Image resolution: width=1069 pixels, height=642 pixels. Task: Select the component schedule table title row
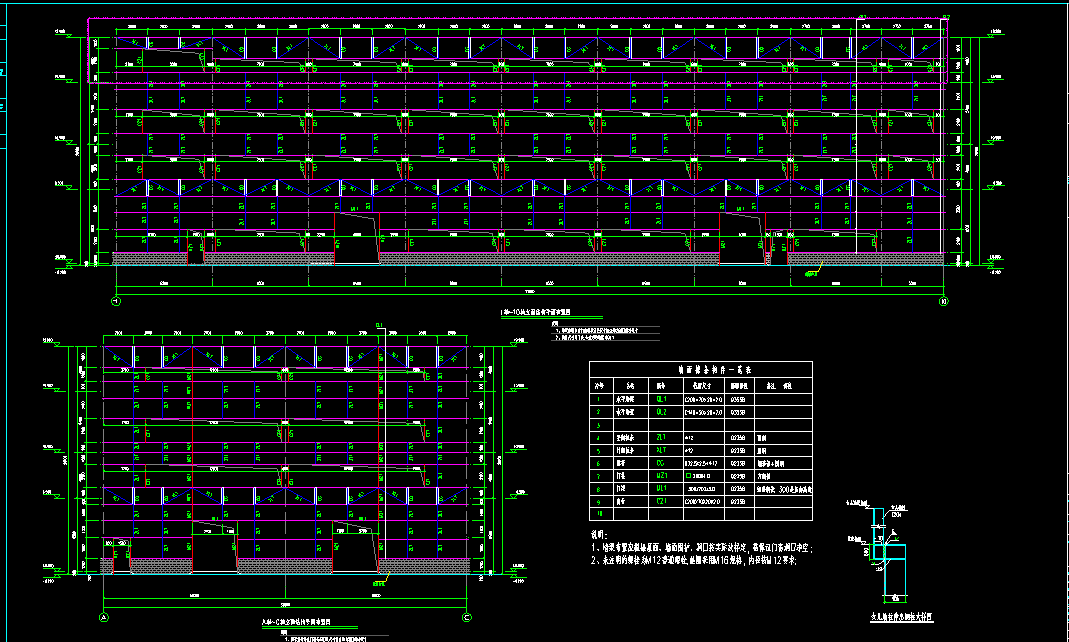click(x=701, y=368)
